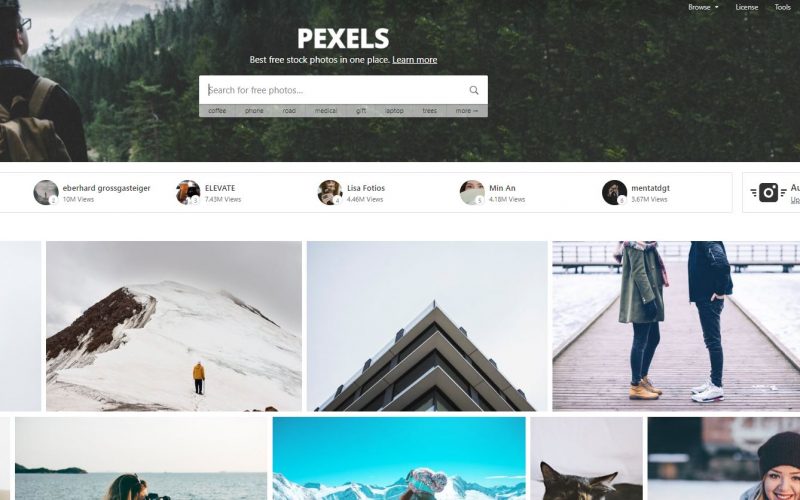Expand the Browse dropdown menu
Screen dimensions: 800x500
point(703,7)
